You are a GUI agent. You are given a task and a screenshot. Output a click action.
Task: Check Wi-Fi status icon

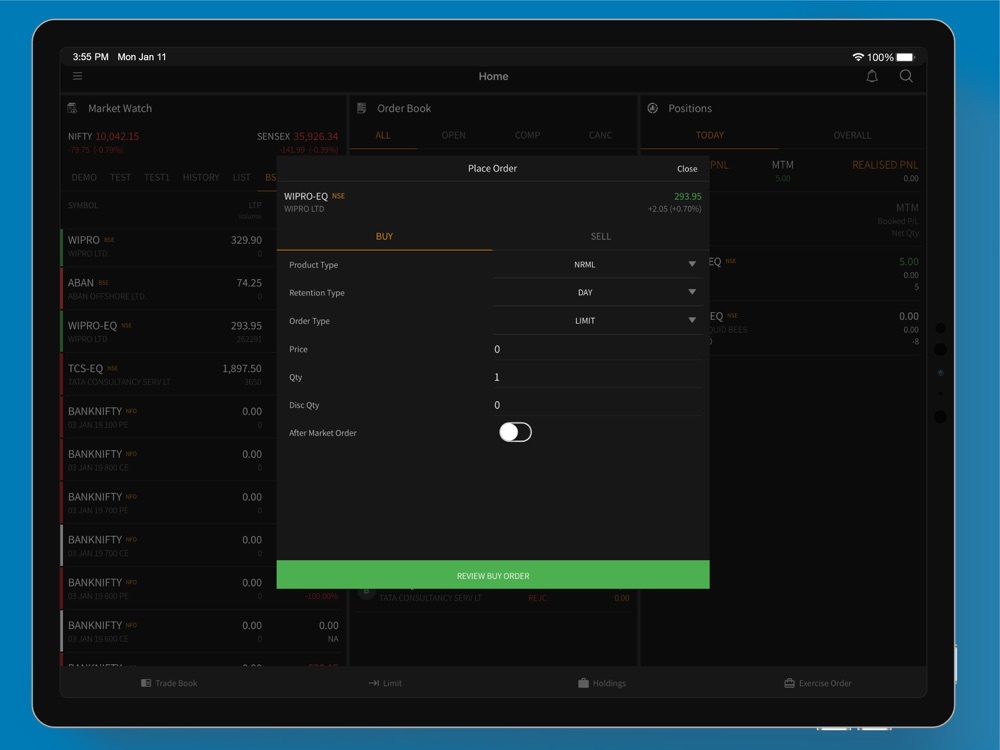(x=858, y=57)
